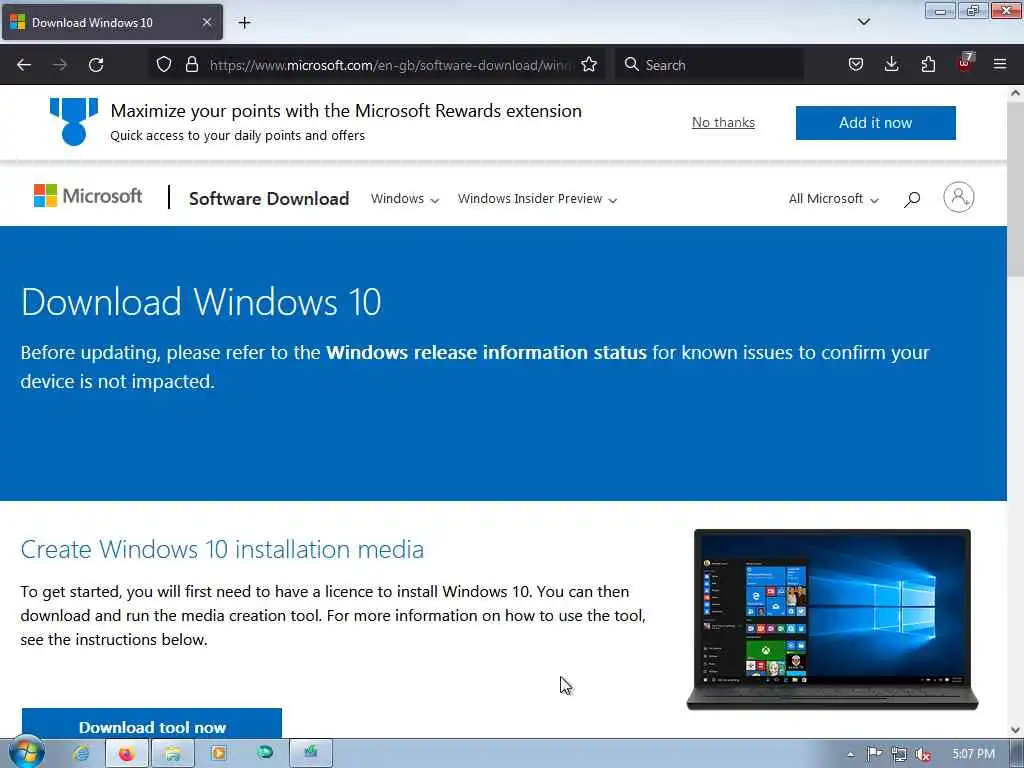Switch to Firefox in the taskbar
The image size is (1024, 768).
(126, 754)
